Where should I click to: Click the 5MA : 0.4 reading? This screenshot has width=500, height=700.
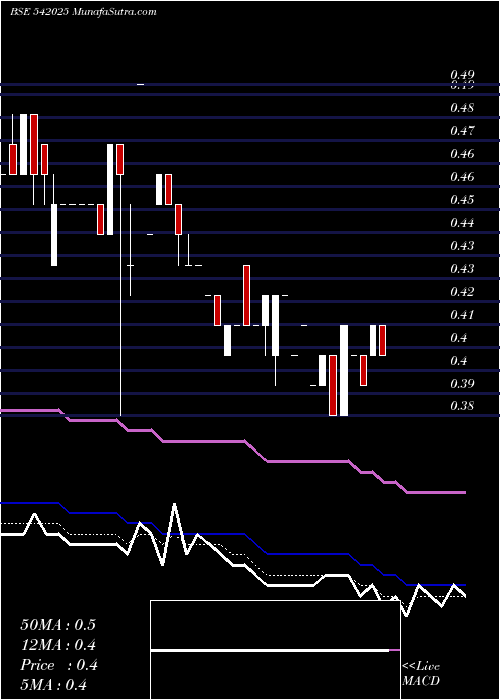tap(53, 685)
